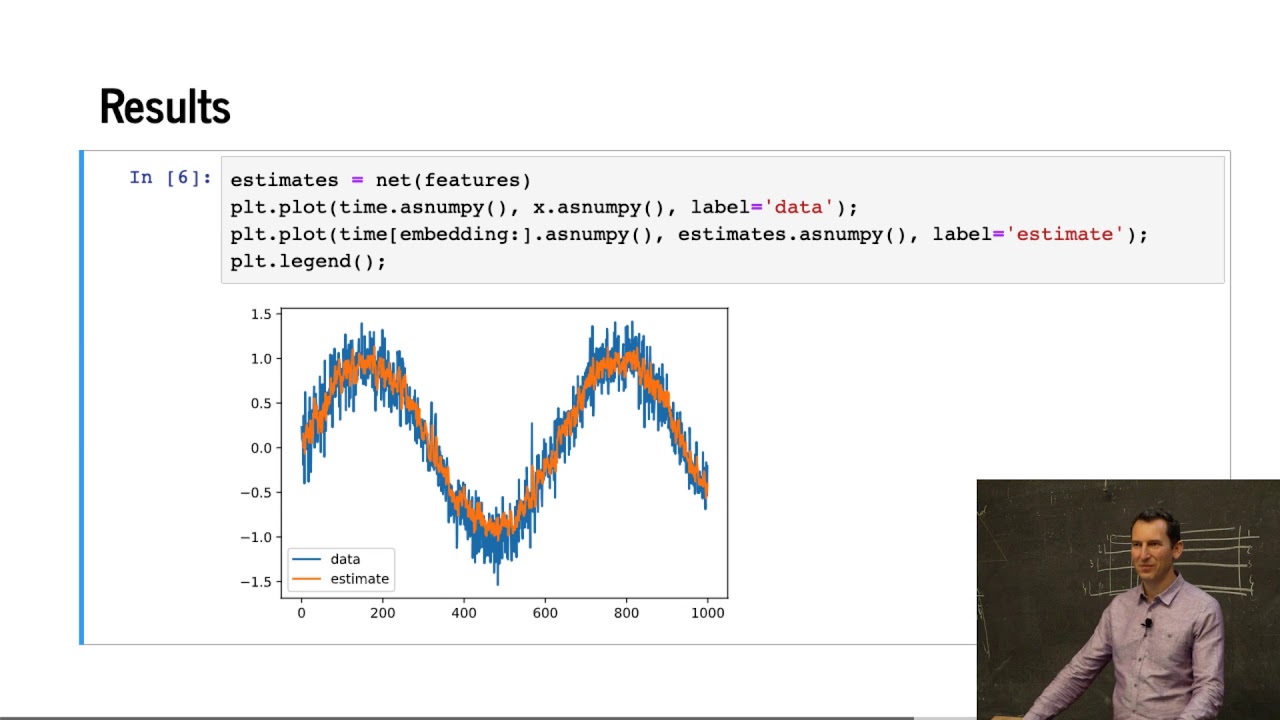Click the line 'estimates = net(features)'
The width and height of the screenshot is (1280, 720).
[381, 180]
